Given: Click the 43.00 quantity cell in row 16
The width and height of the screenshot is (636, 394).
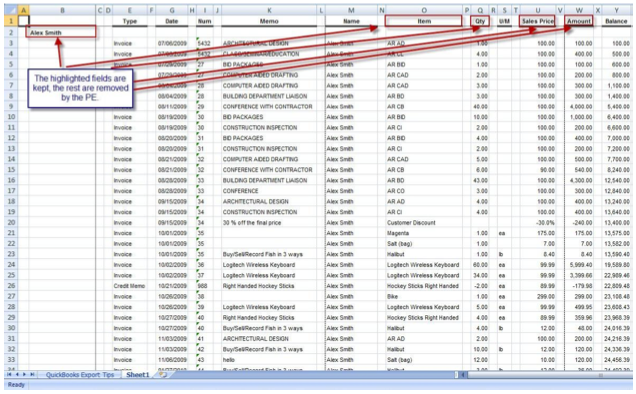Looking at the screenshot, I should (480, 180).
